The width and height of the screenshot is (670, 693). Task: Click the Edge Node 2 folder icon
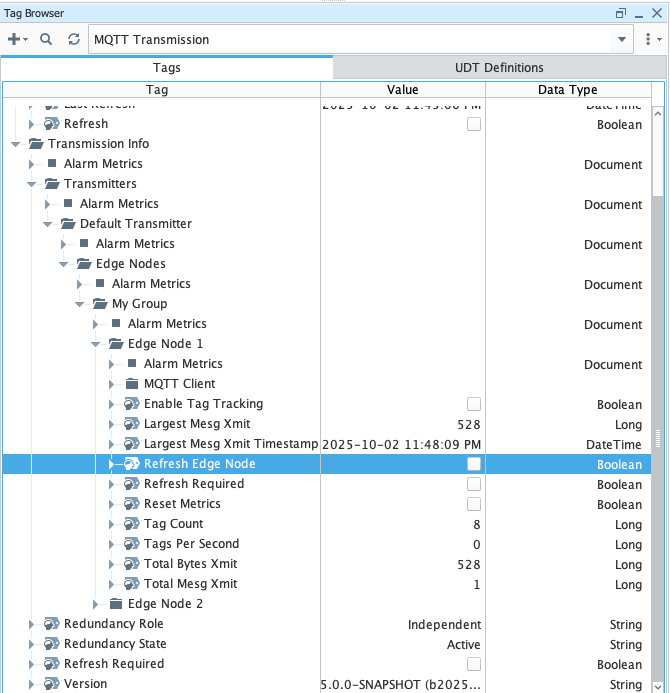(115, 604)
